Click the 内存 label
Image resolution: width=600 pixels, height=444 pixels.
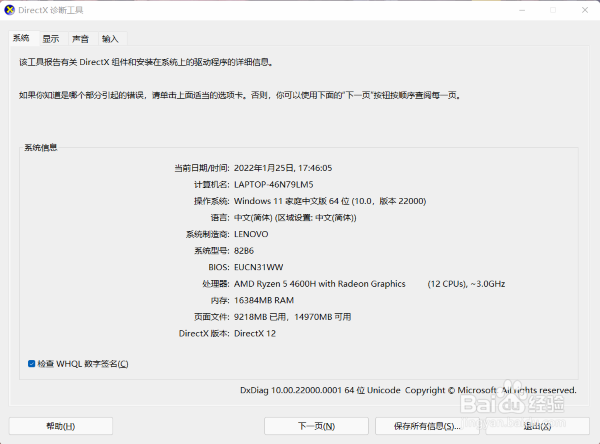coord(220,300)
